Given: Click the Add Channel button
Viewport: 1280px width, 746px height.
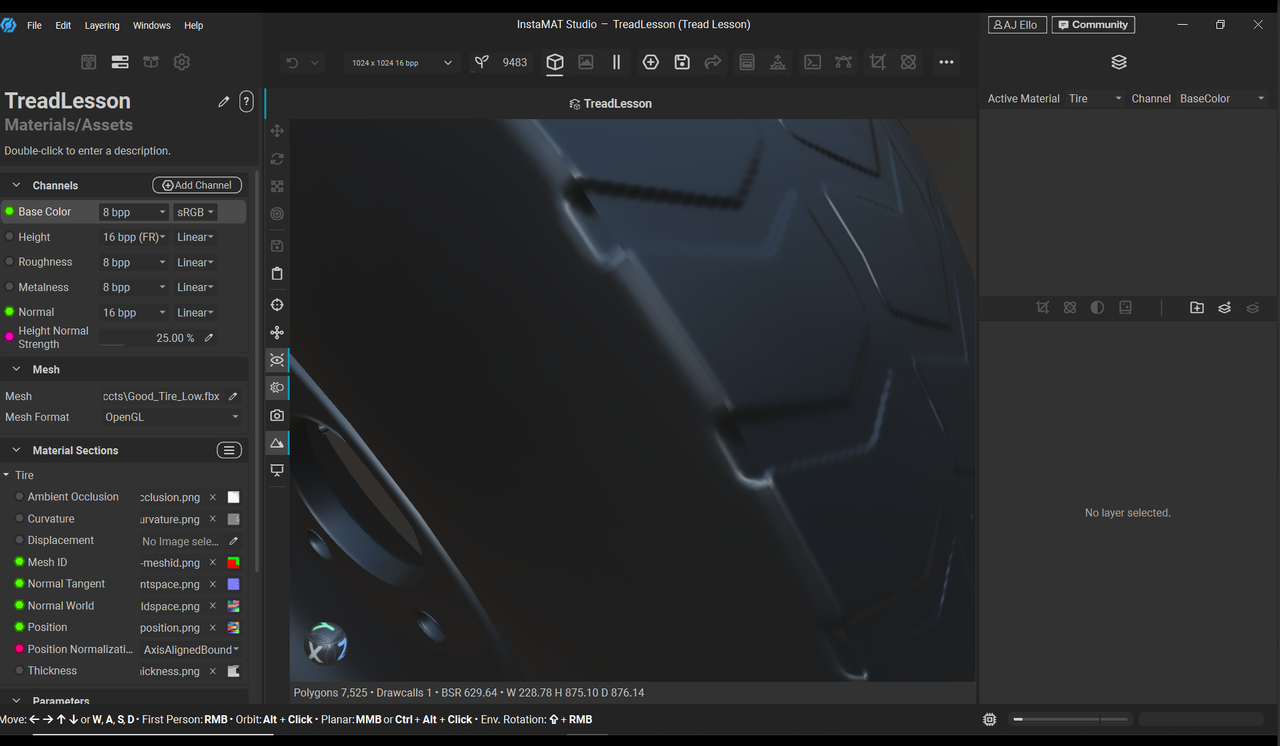Looking at the screenshot, I should [197, 185].
